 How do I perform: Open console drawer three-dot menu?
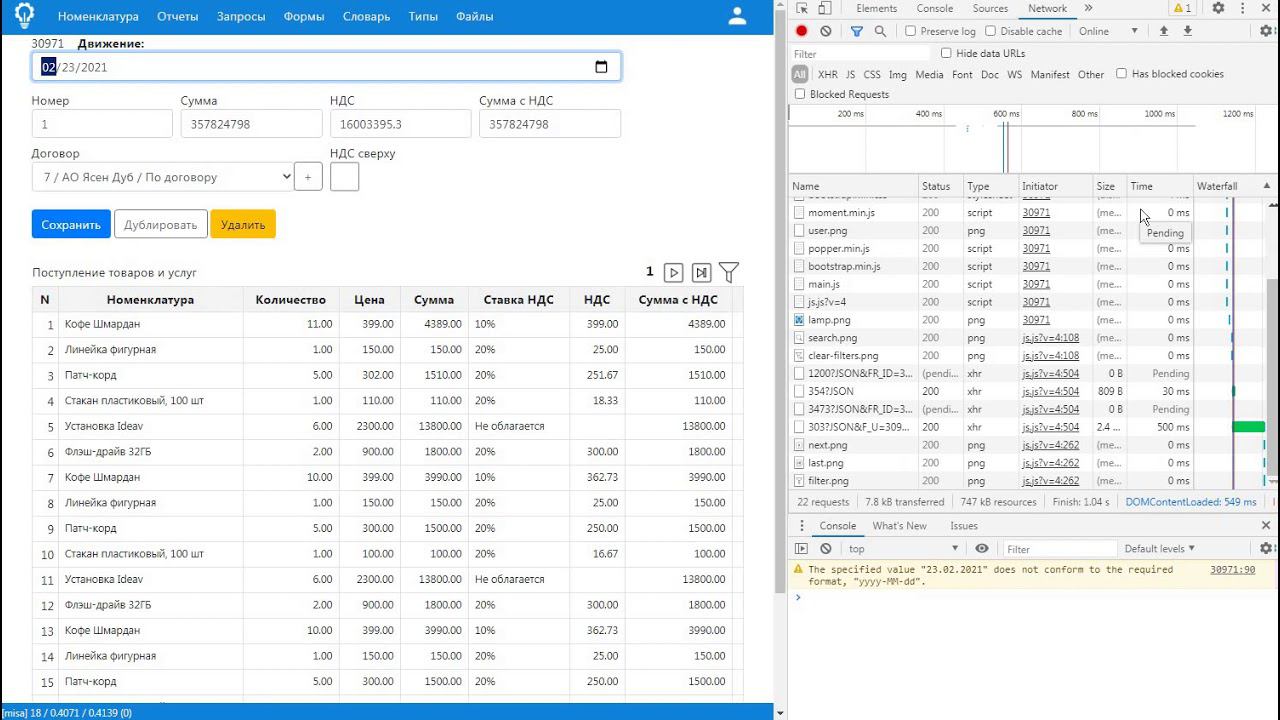point(801,526)
